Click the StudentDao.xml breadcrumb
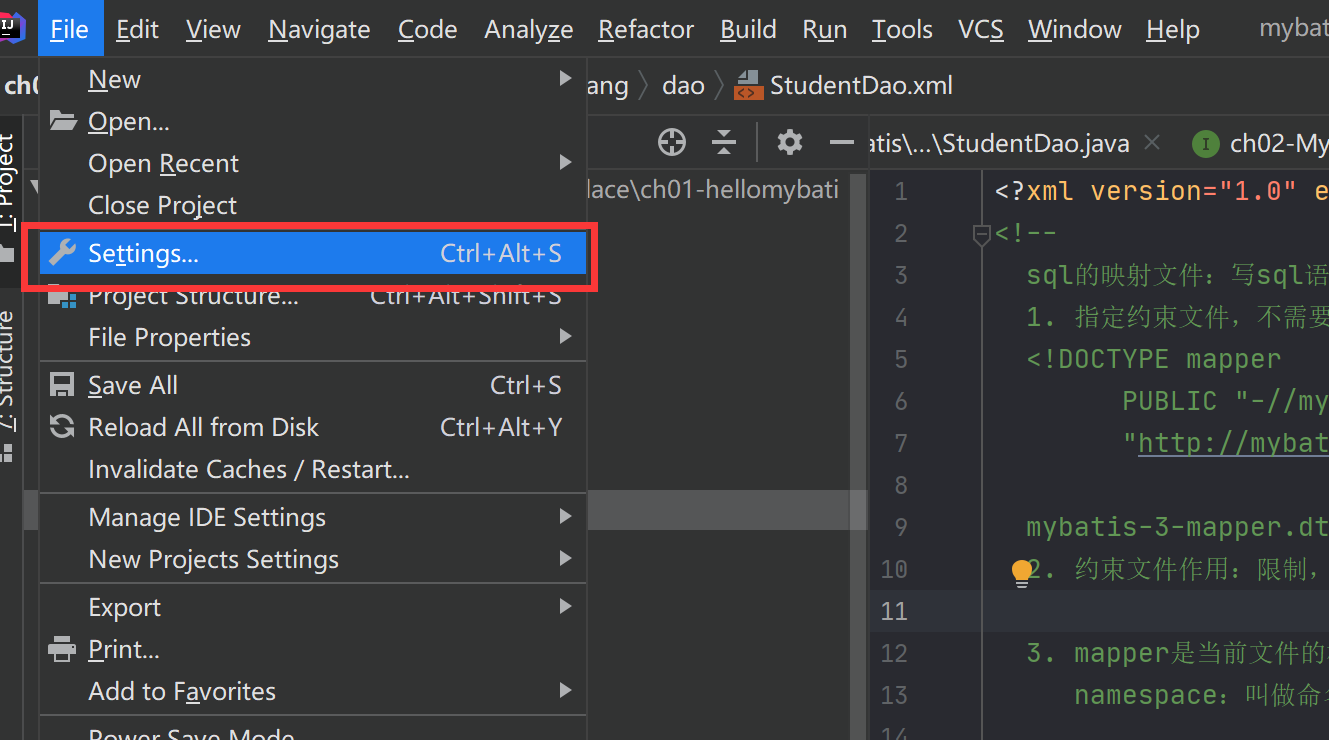Viewport: 1329px width, 740px height. [x=861, y=86]
